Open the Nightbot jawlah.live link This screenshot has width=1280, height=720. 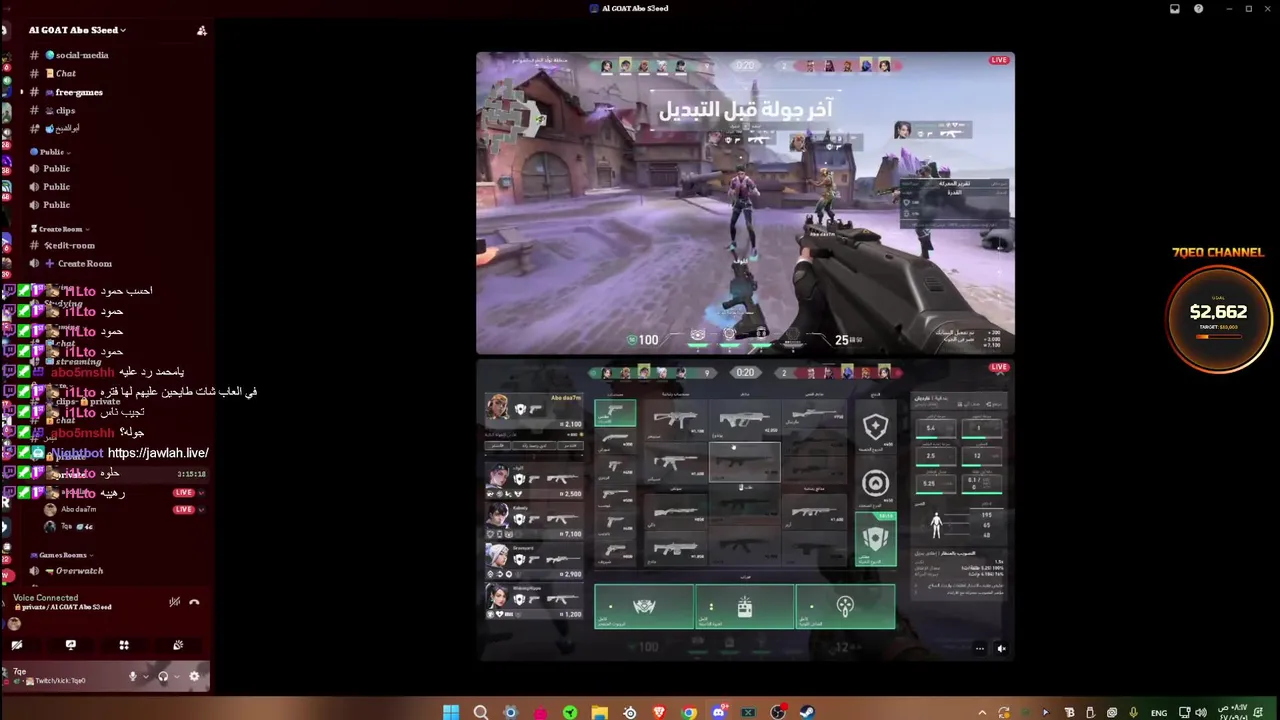coord(158,453)
